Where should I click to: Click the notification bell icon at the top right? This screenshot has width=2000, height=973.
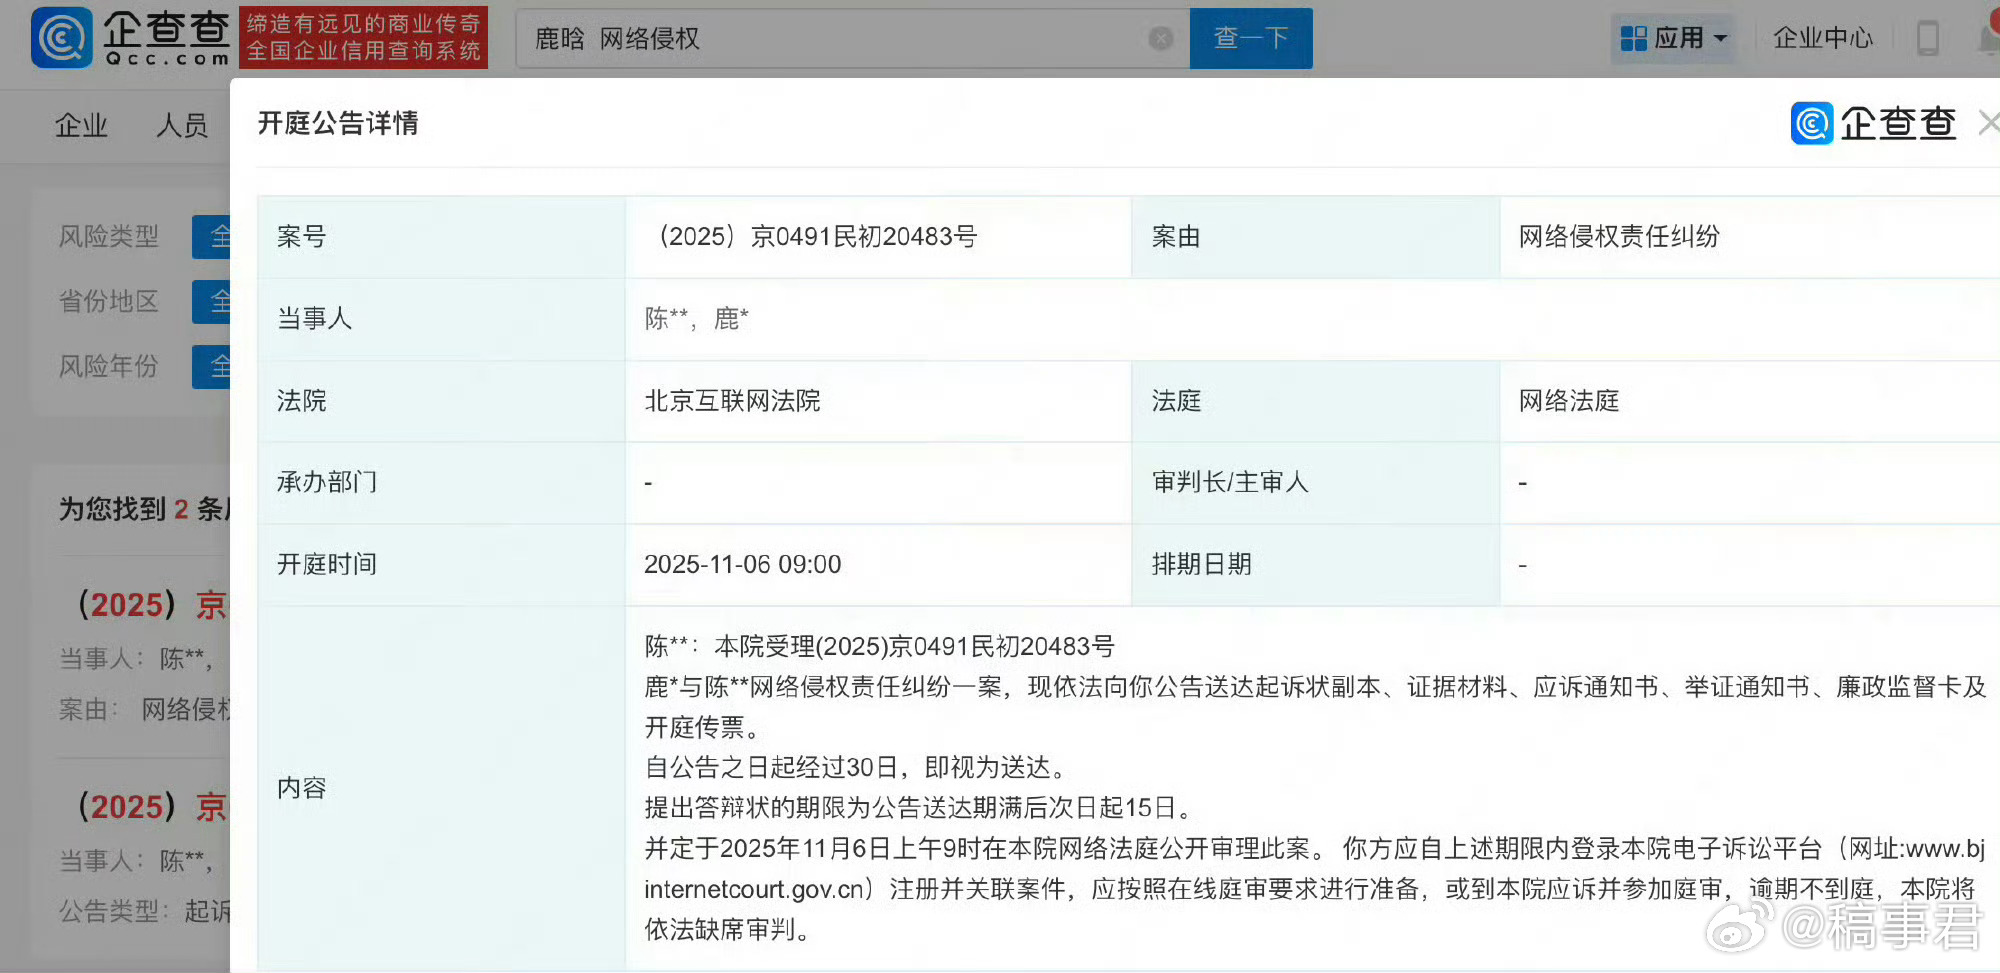click(x=1989, y=38)
